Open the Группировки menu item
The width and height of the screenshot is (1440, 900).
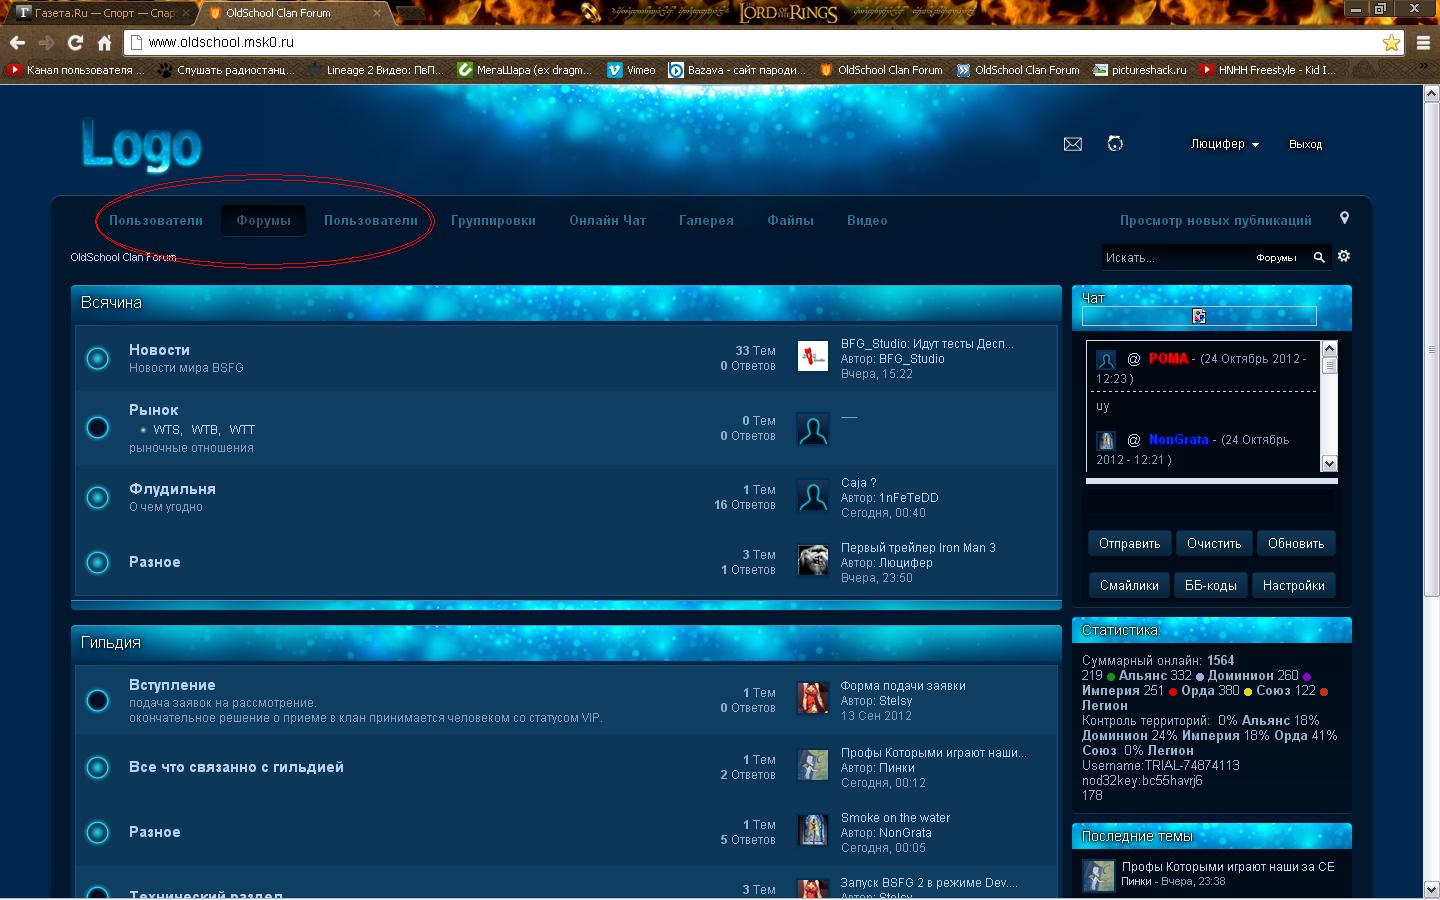click(x=493, y=220)
